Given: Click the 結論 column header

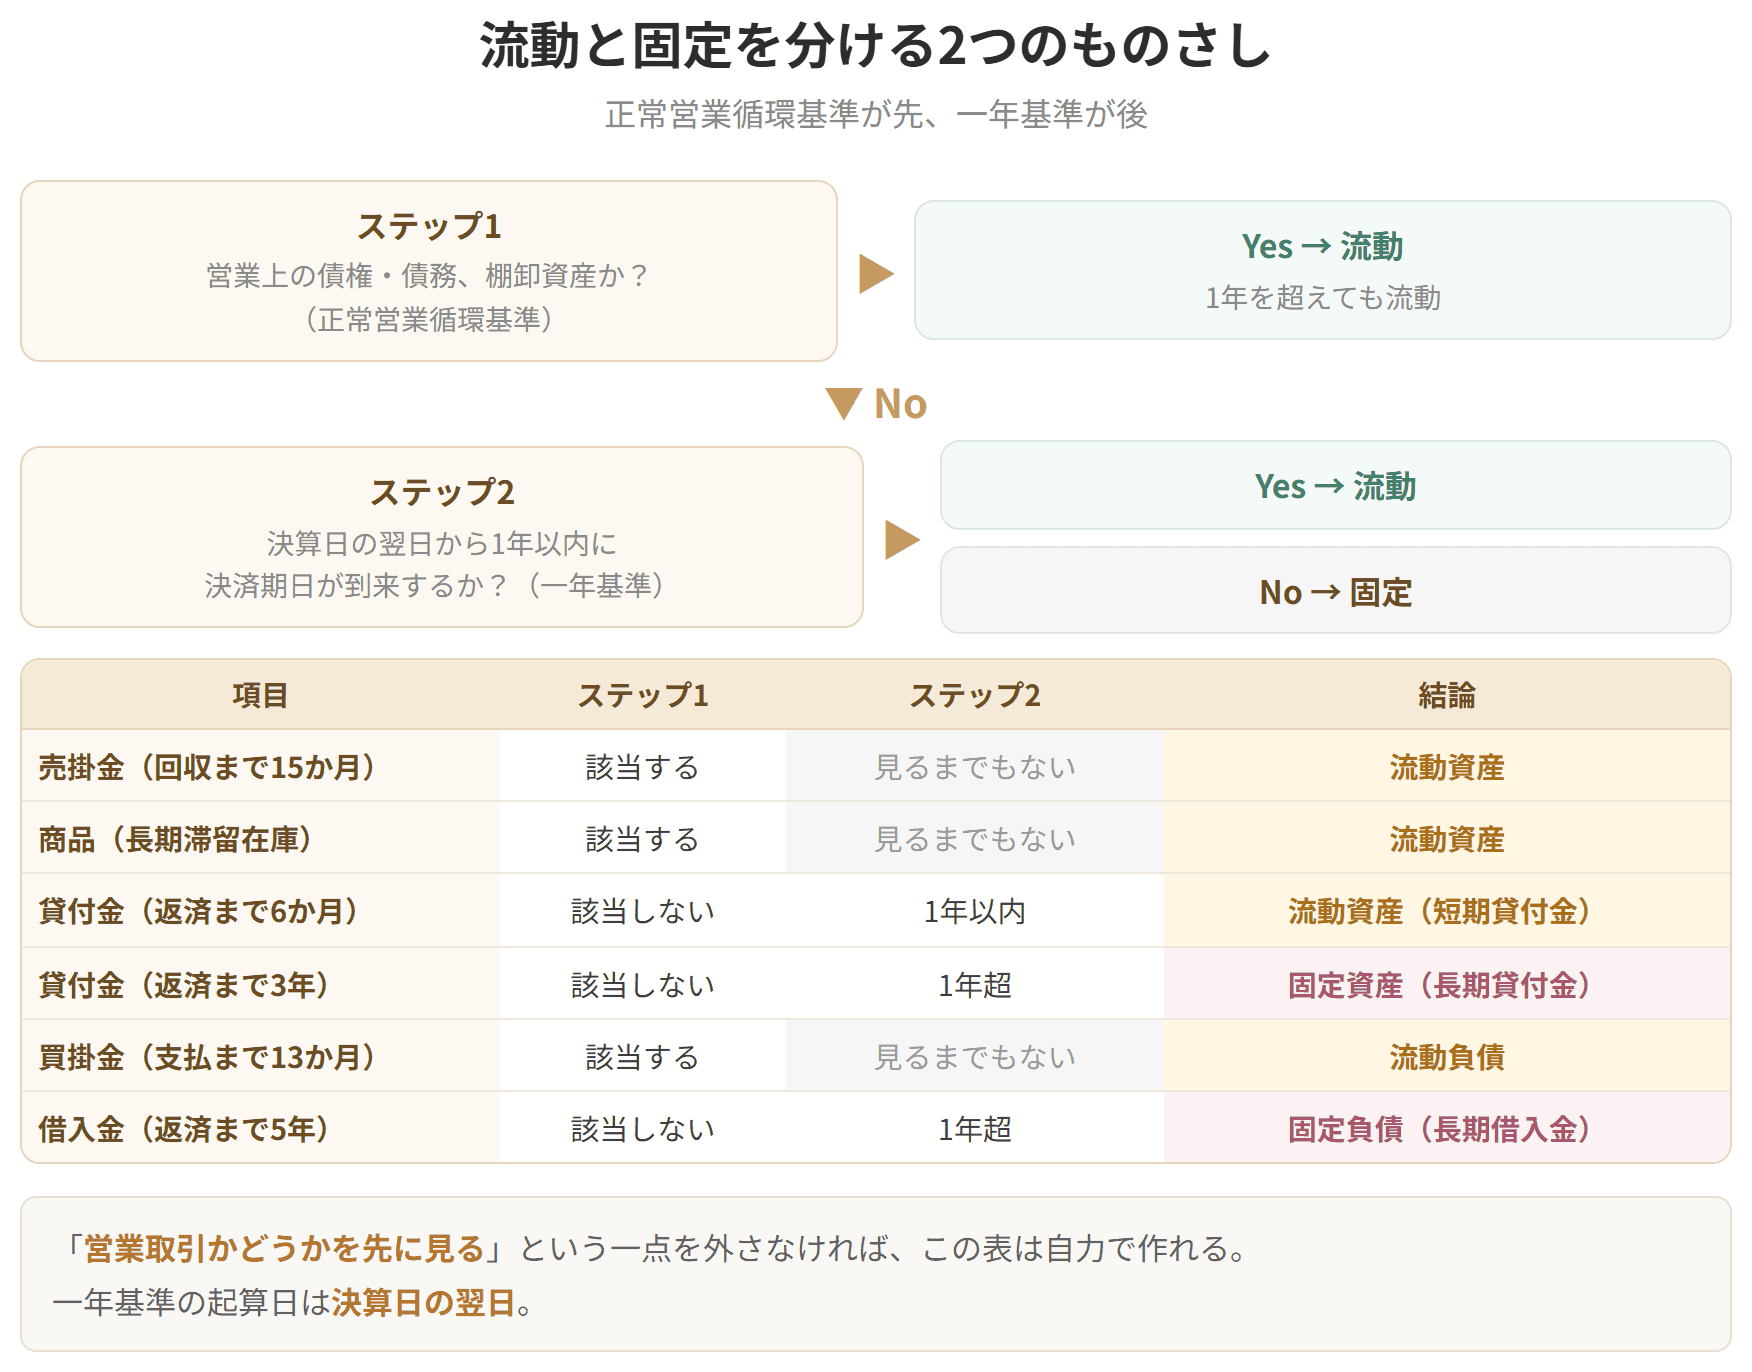Looking at the screenshot, I should 1447,695.
